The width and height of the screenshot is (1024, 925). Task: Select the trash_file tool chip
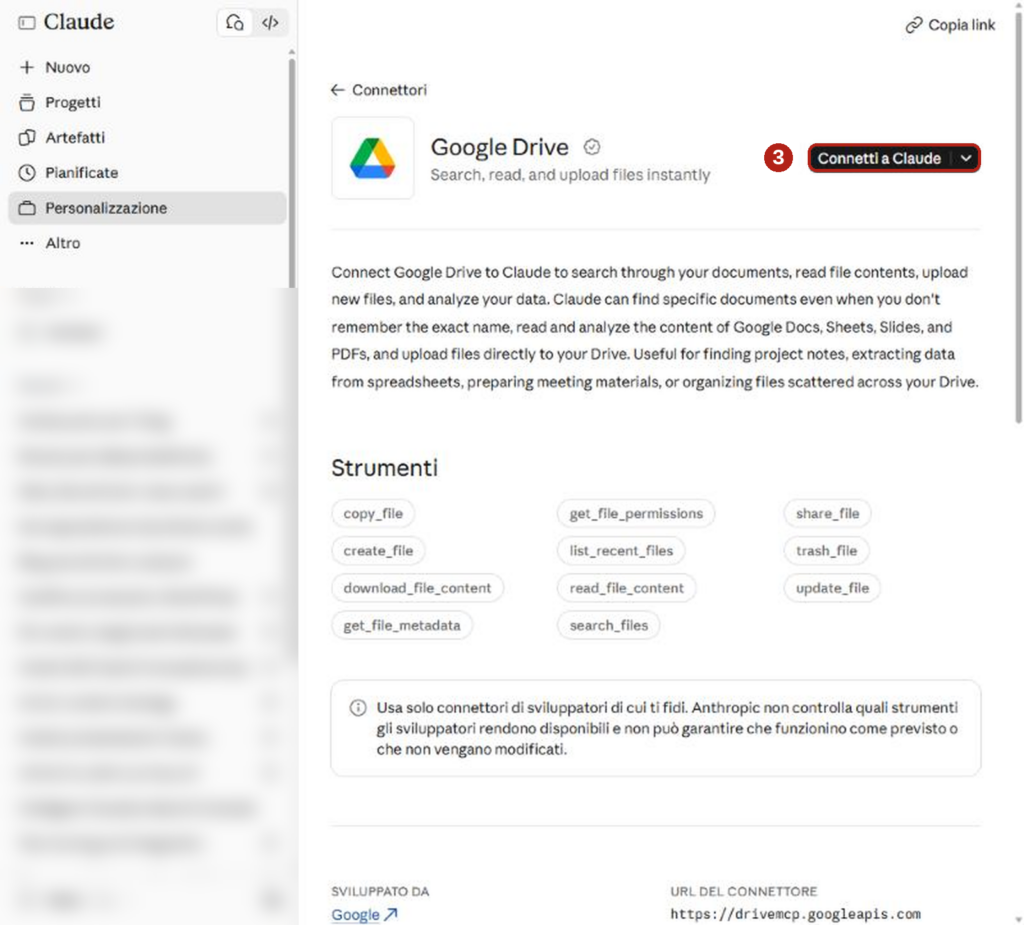[x=826, y=551]
